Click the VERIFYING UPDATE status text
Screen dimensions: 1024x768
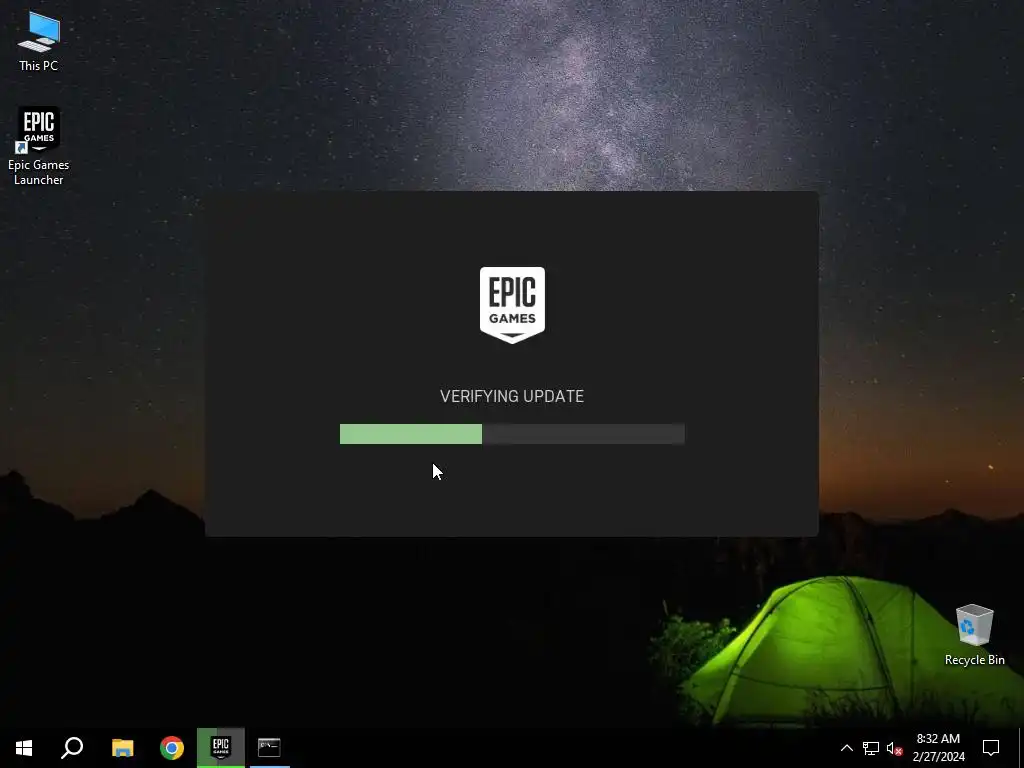512,396
